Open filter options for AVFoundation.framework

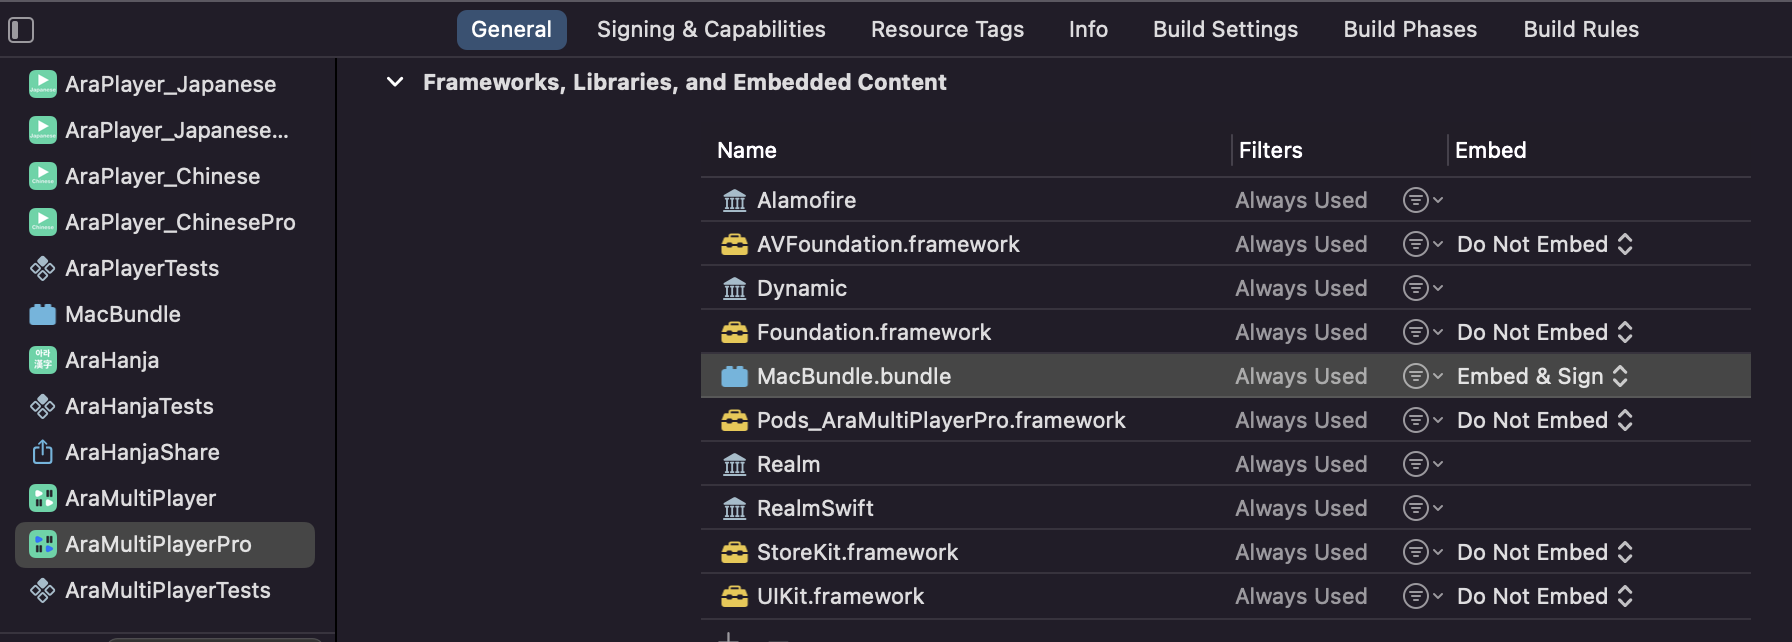pyautogui.click(x=1422, y=244)
